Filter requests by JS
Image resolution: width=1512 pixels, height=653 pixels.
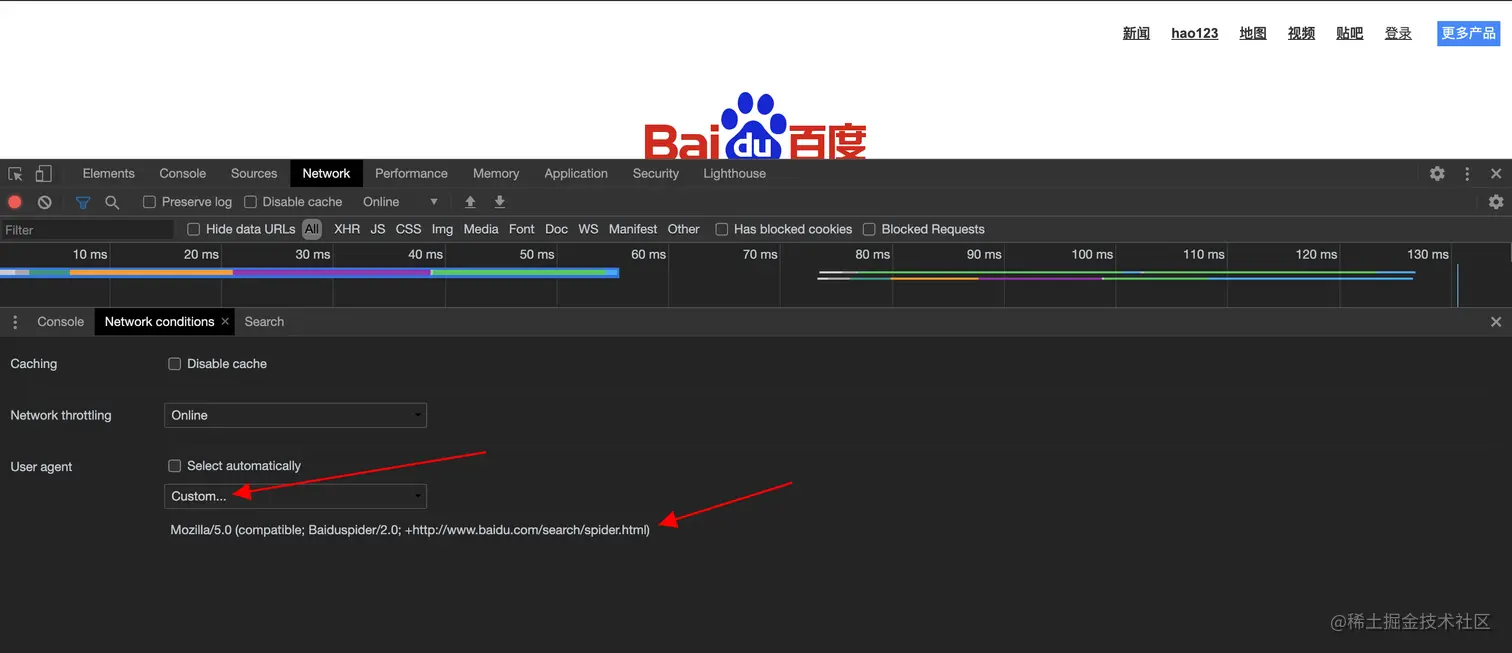pyautogui.click(x=378, y=229)
